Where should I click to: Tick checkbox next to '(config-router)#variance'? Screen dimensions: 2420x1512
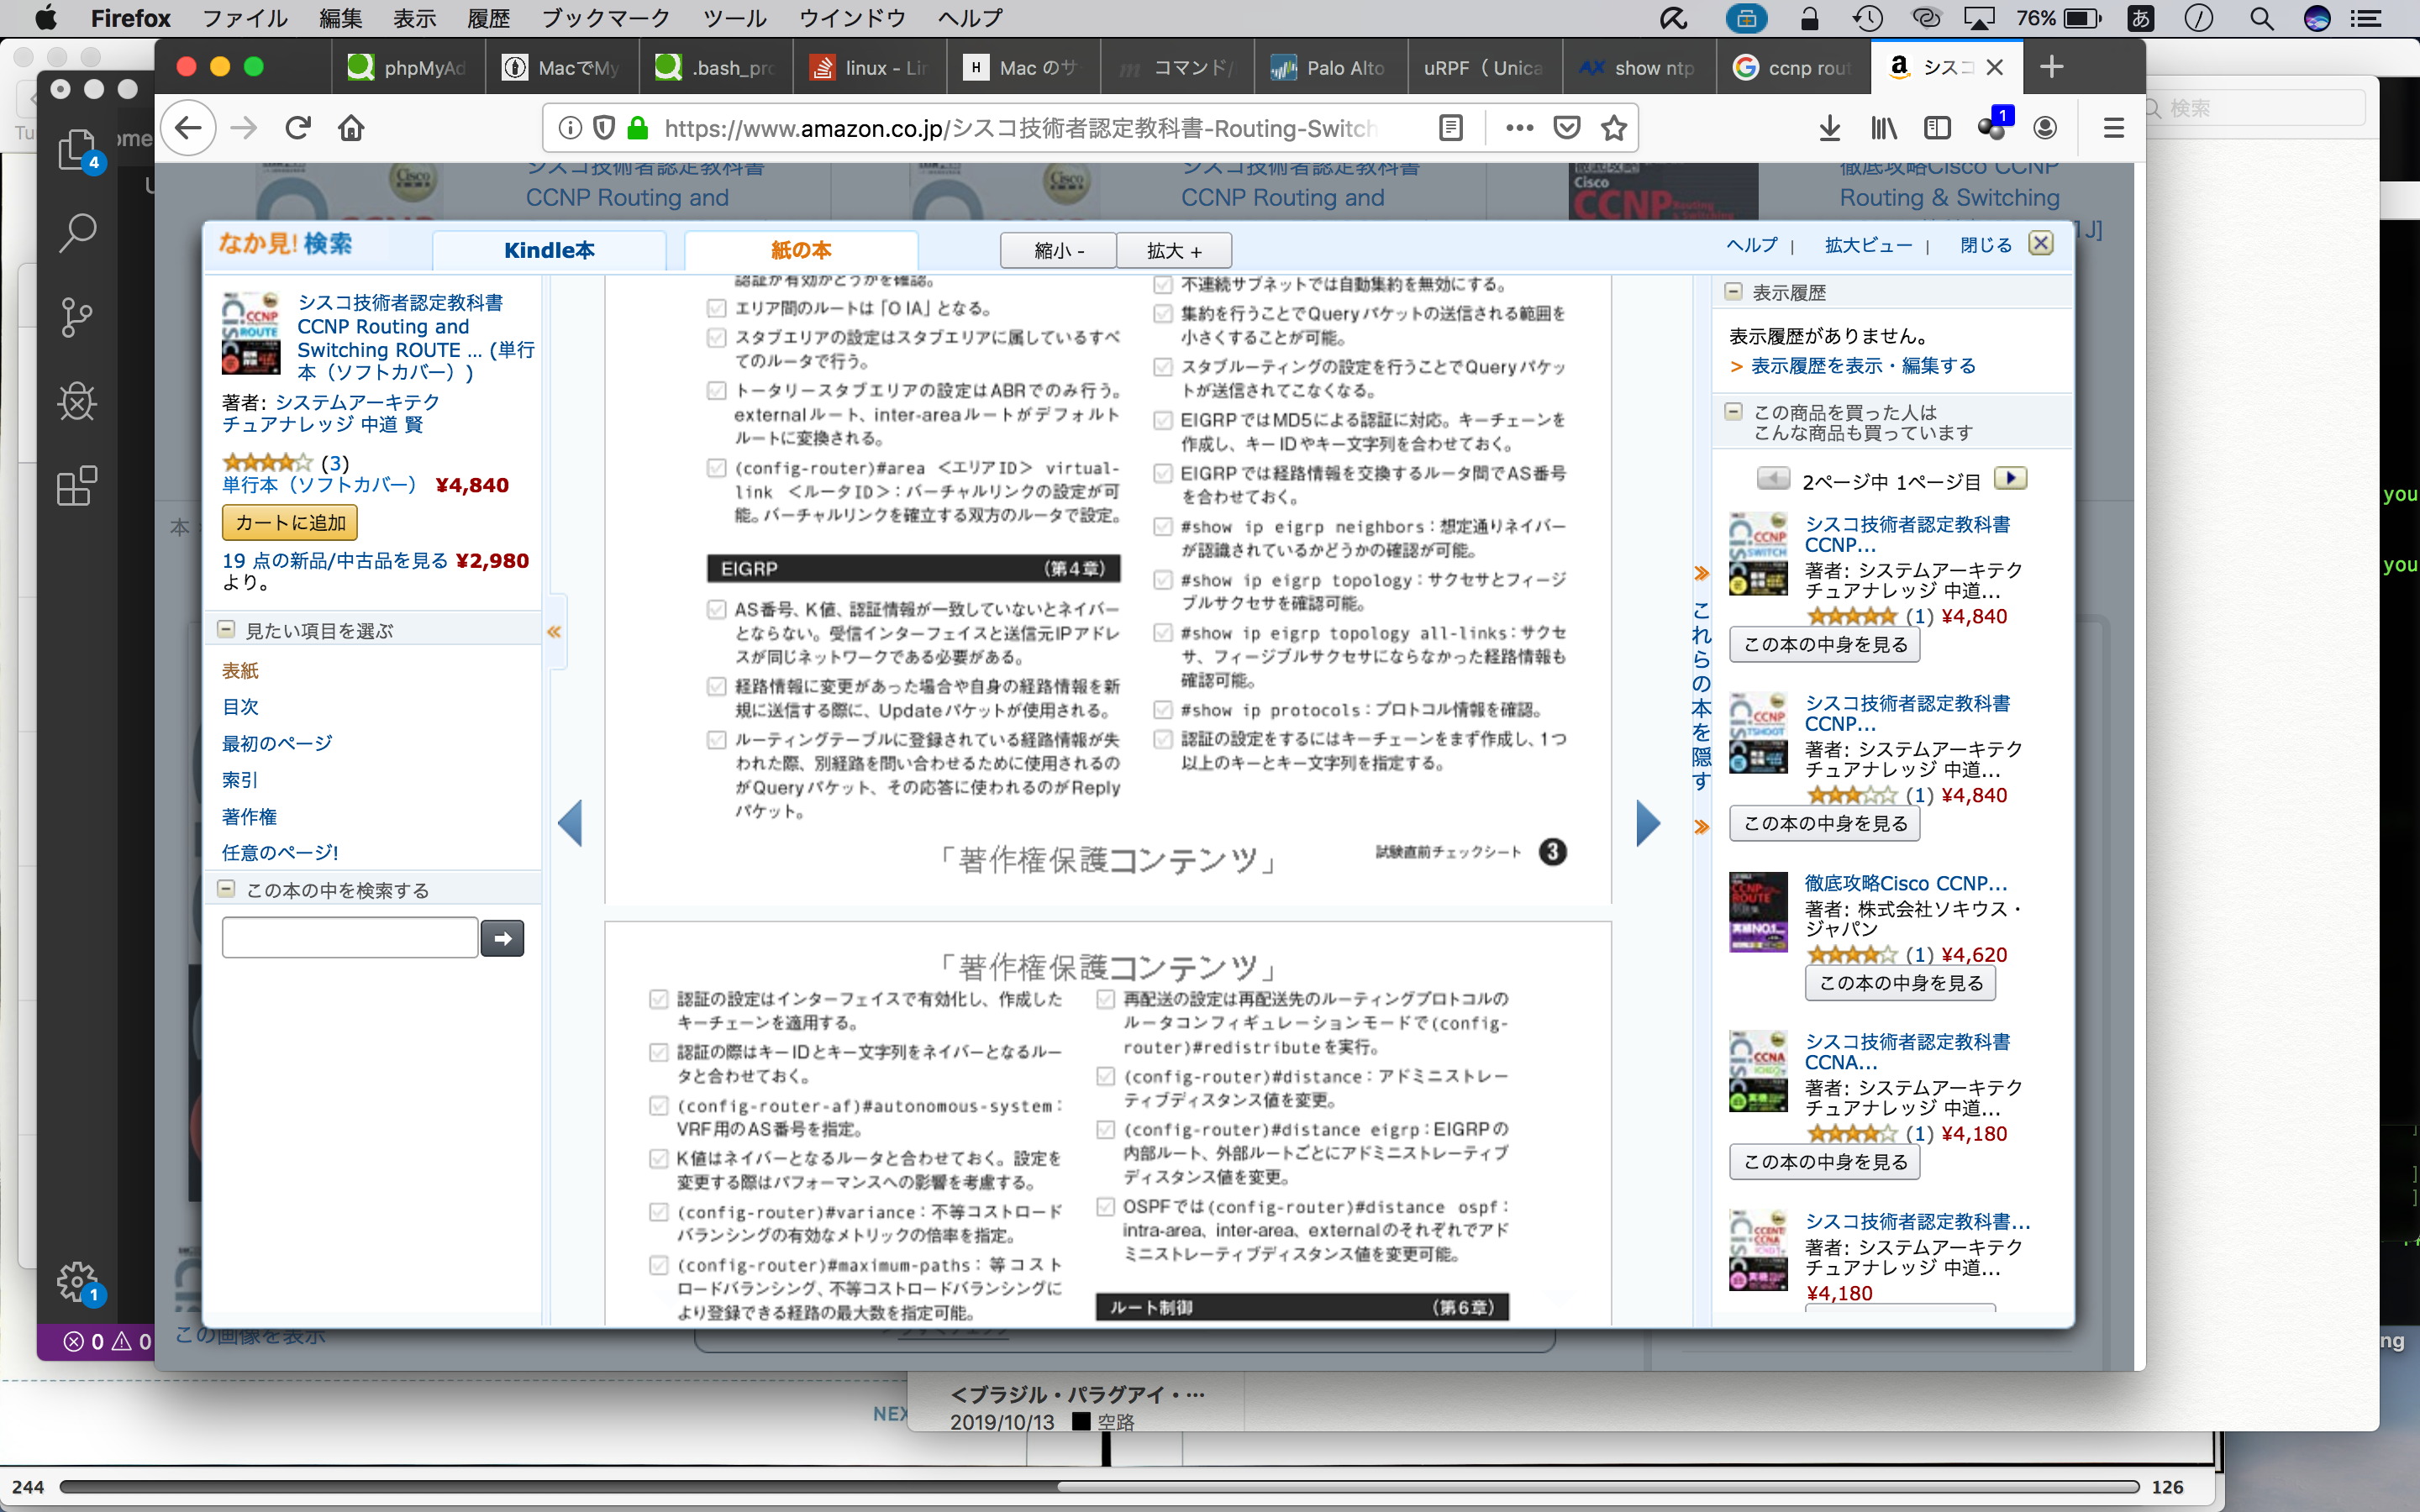pos(658,1212)
